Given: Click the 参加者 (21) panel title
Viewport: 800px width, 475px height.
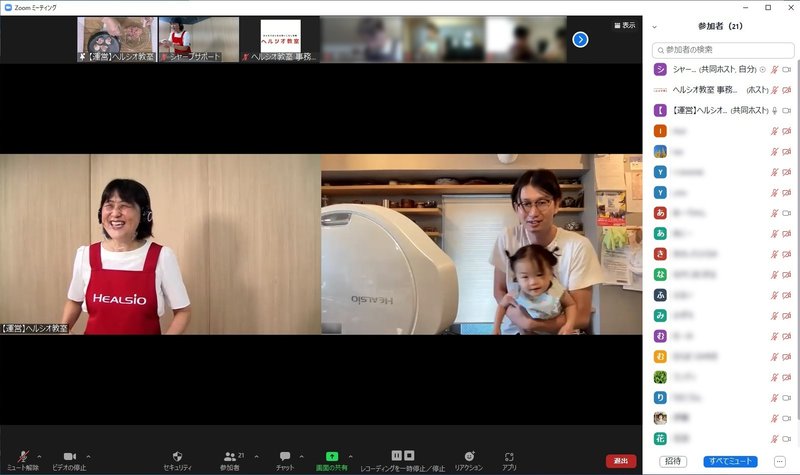Looking at the screenshot, I should (720, 27).
